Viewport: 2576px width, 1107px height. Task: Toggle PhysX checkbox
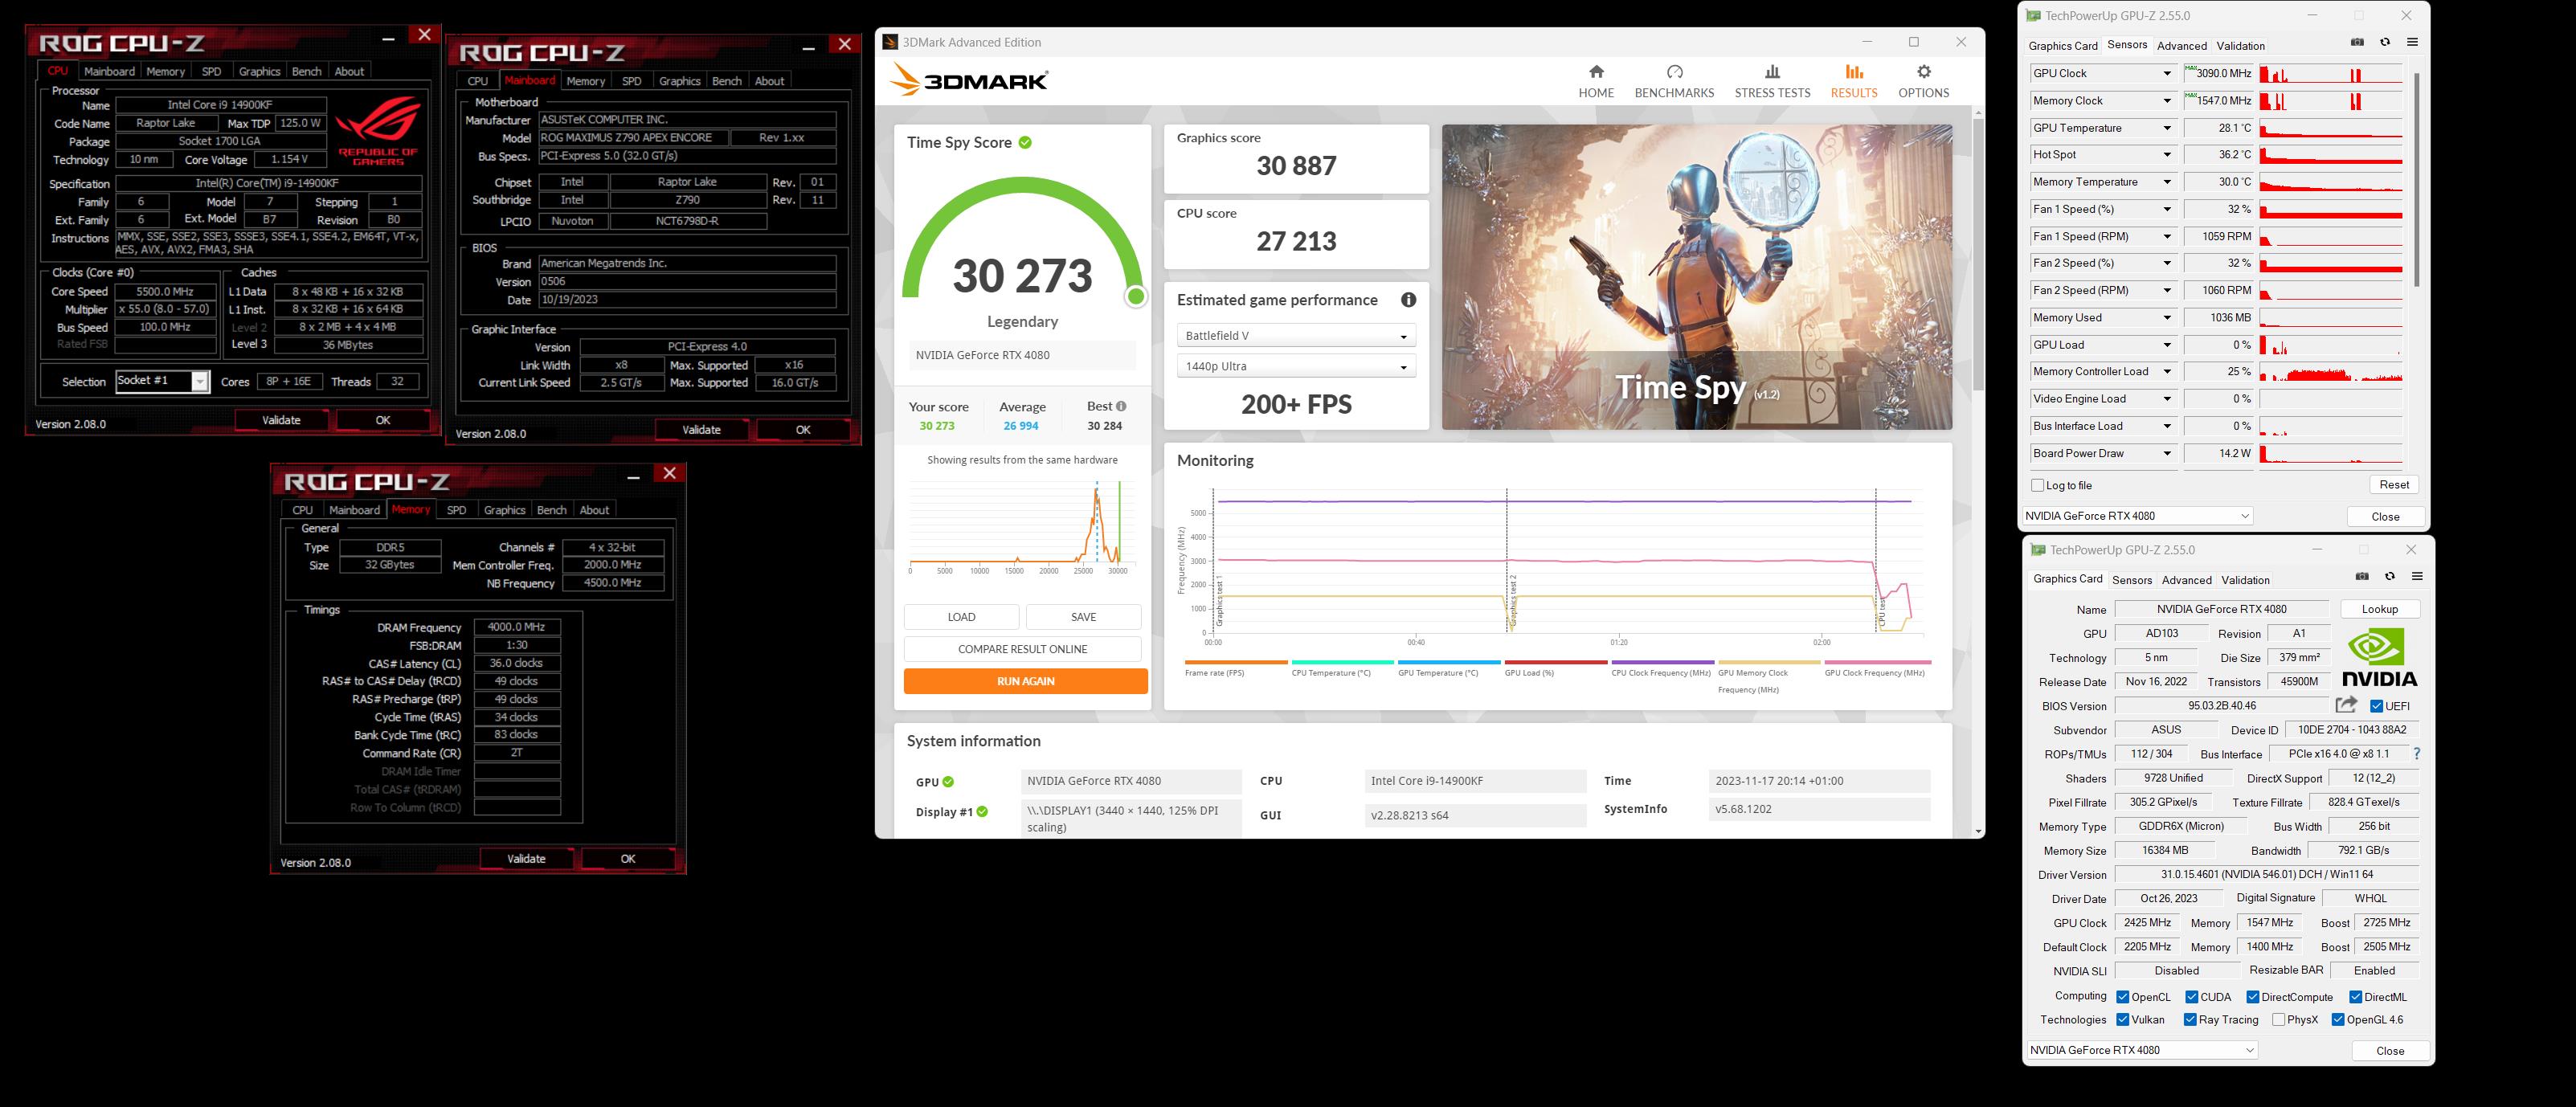click(2278, 1020)
